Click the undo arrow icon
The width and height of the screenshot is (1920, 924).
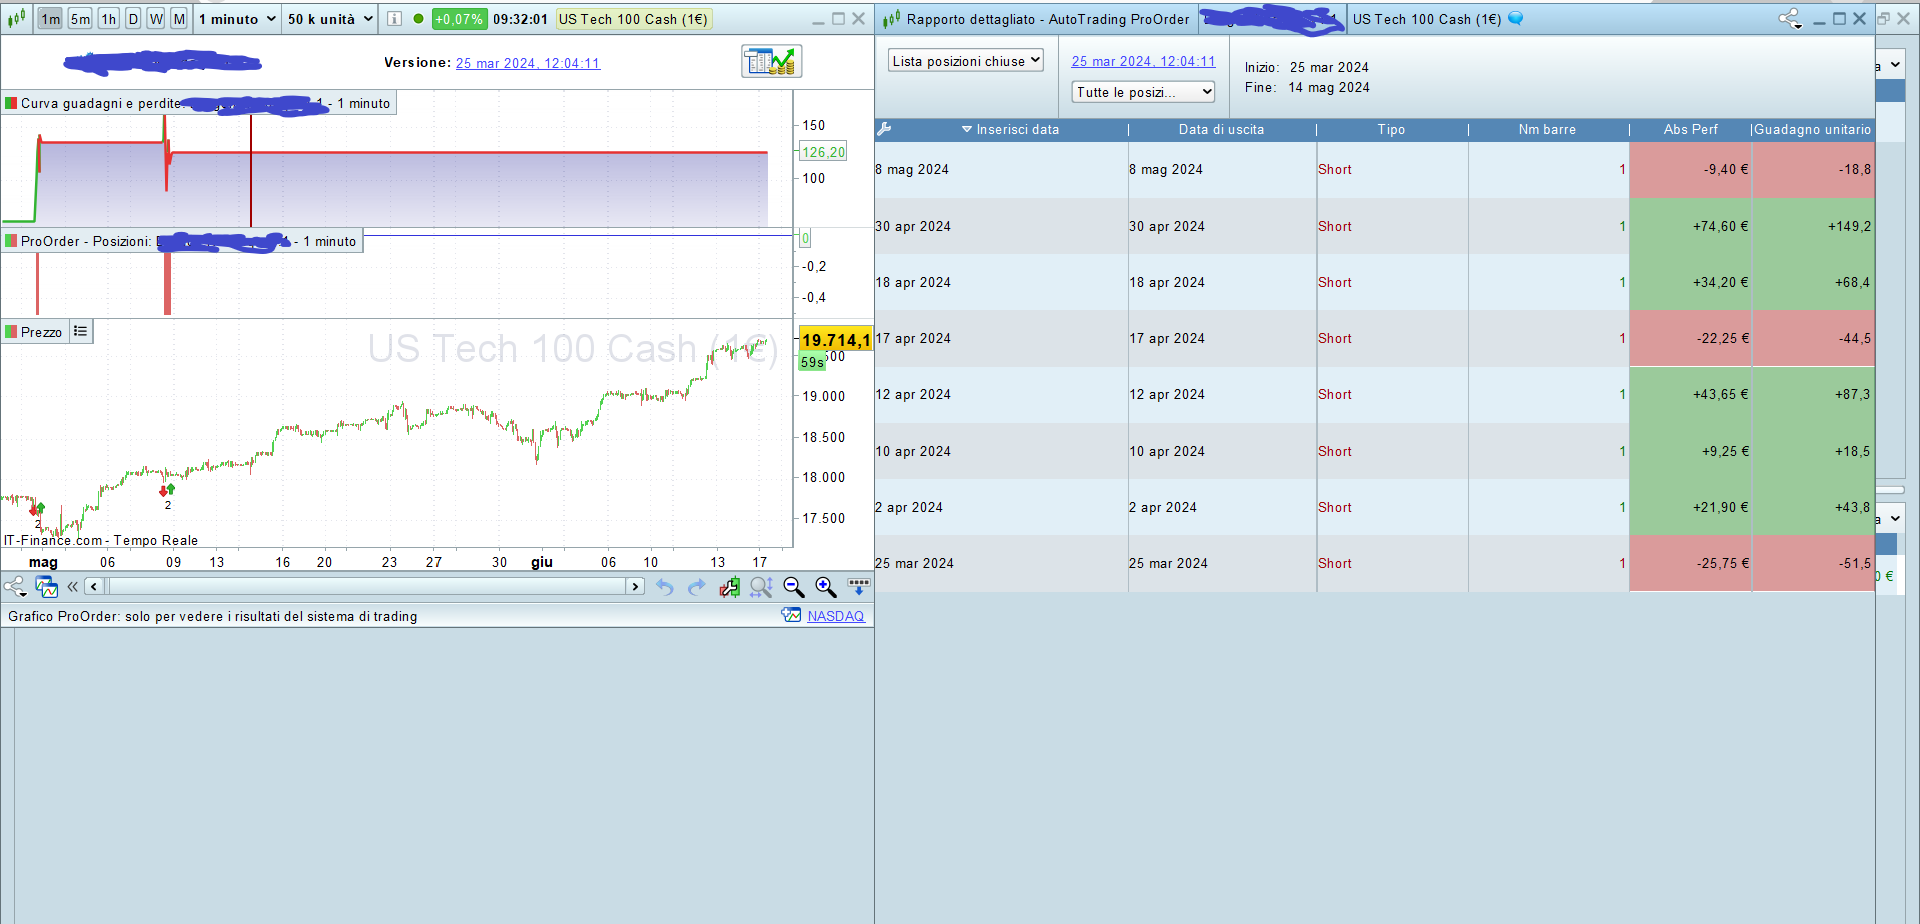[x=665, y=587]
